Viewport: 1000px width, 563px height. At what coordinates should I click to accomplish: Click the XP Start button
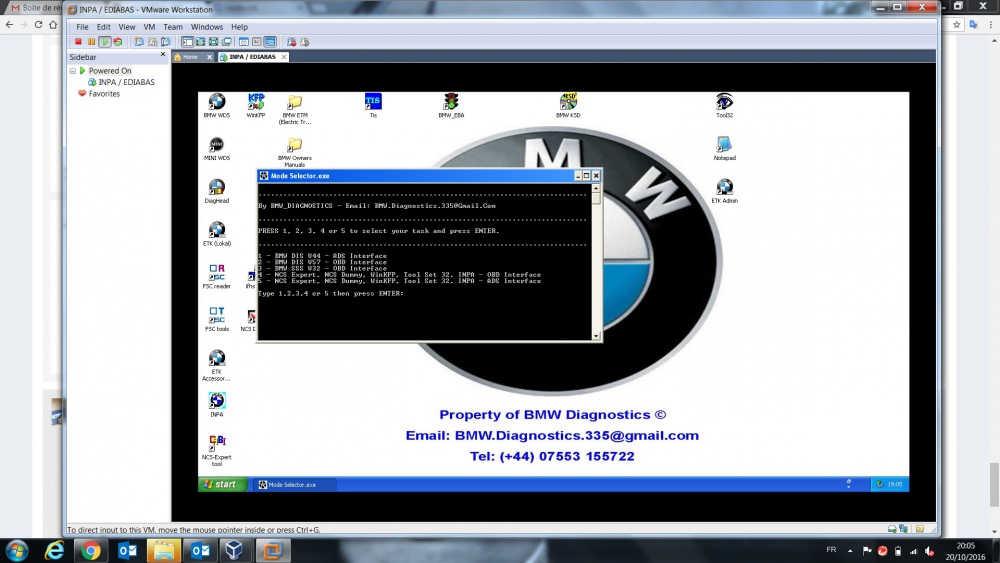coord(221,484)
